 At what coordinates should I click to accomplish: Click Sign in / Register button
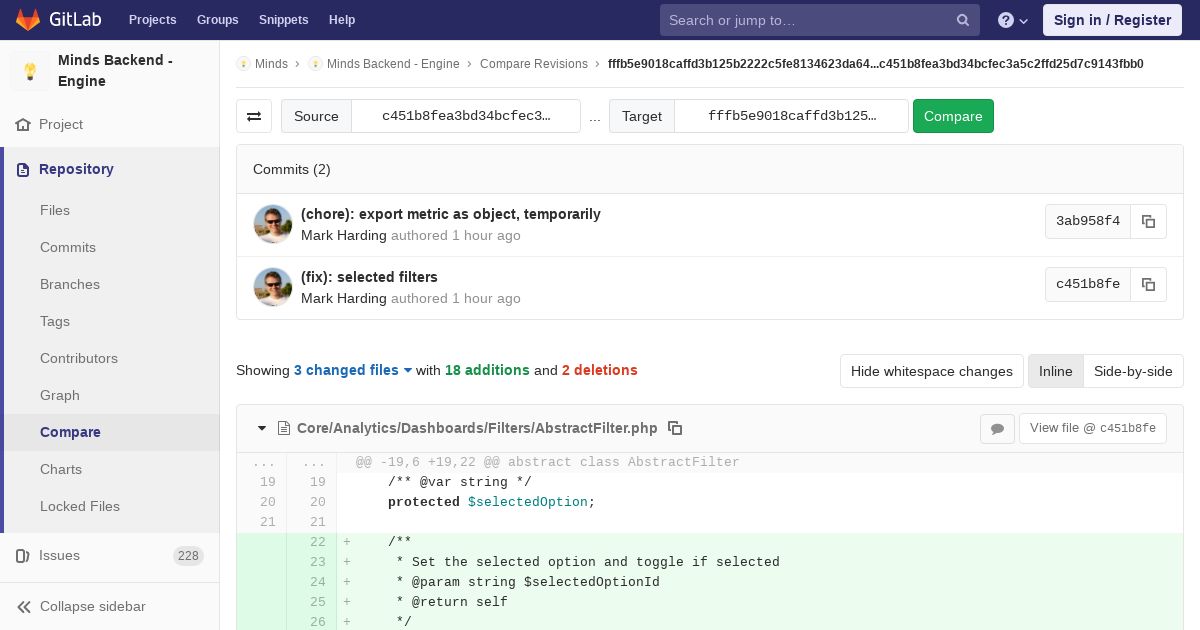1112,20
